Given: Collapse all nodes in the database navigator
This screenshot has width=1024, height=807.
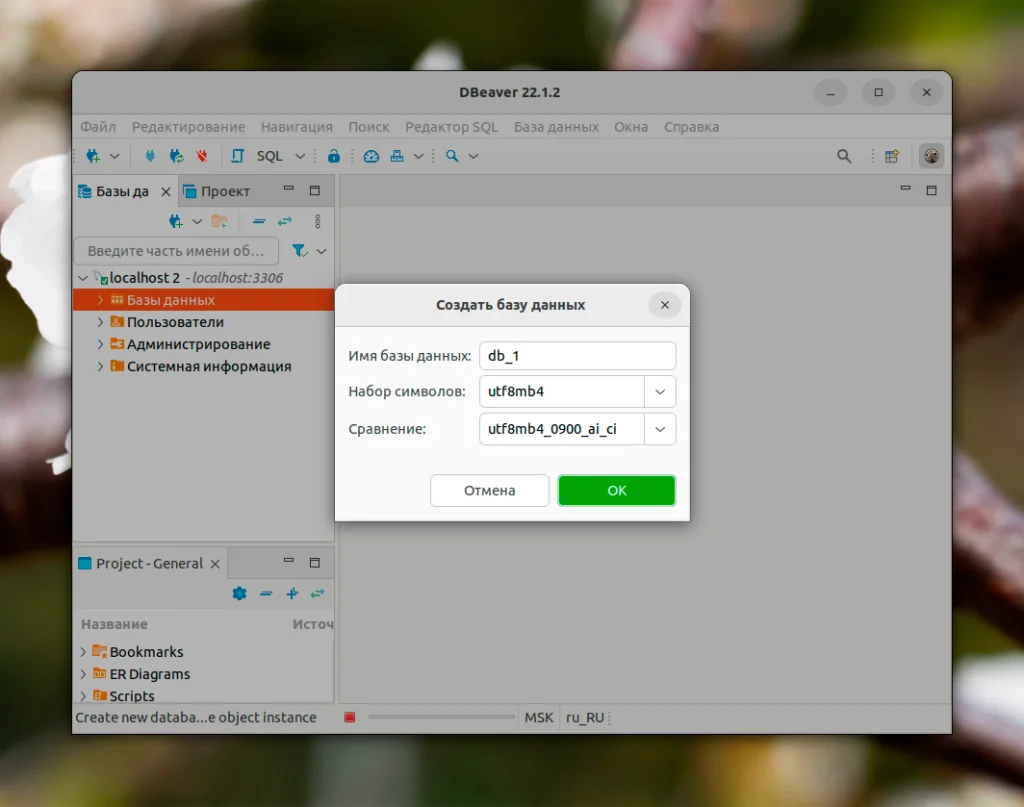Looking at the screenshot, I should (259, 221).
